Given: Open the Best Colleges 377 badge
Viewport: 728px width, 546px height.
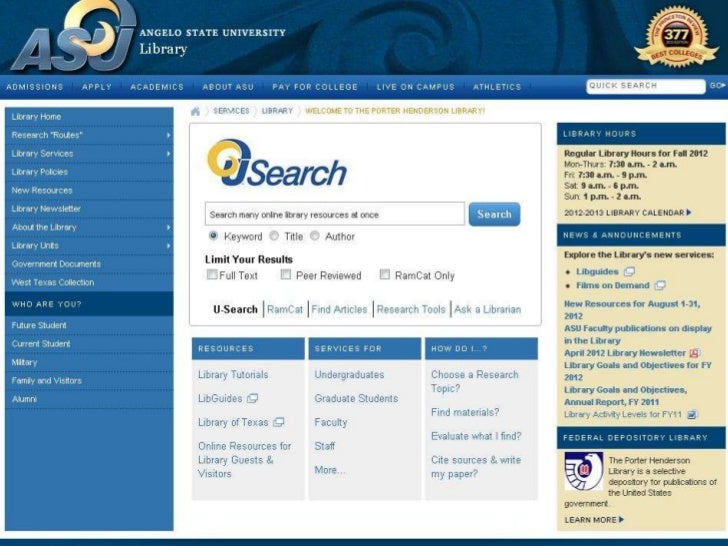Looking at the screenshot, I should coord(676,37).
